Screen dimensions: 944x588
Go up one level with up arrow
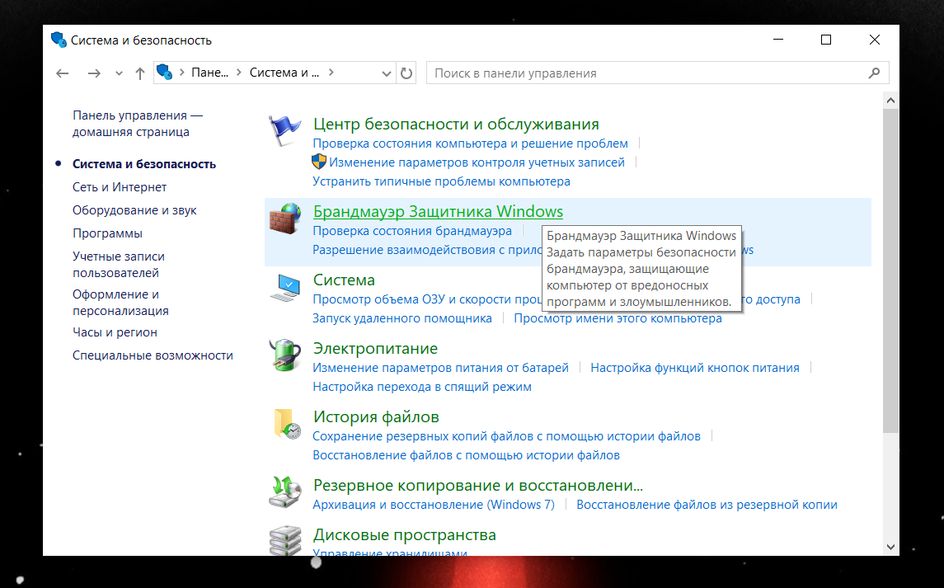(140, 73)
